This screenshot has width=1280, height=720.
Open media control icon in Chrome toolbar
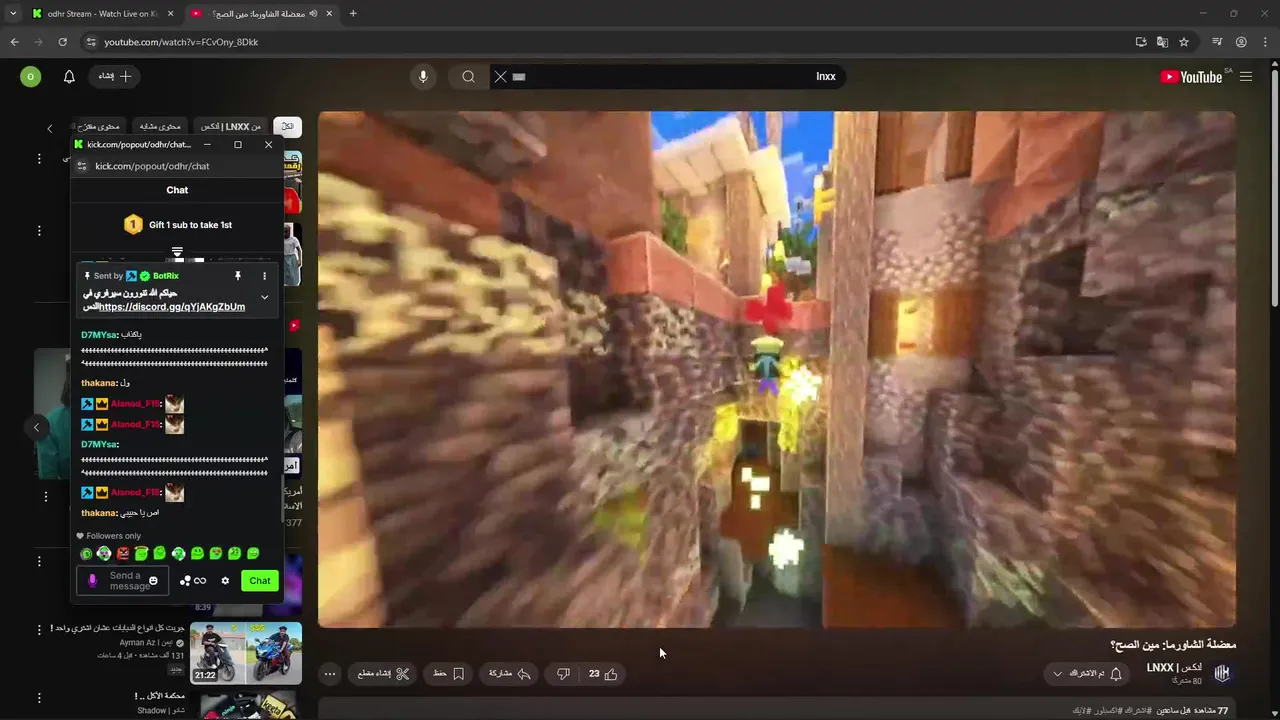[1217, 42]
